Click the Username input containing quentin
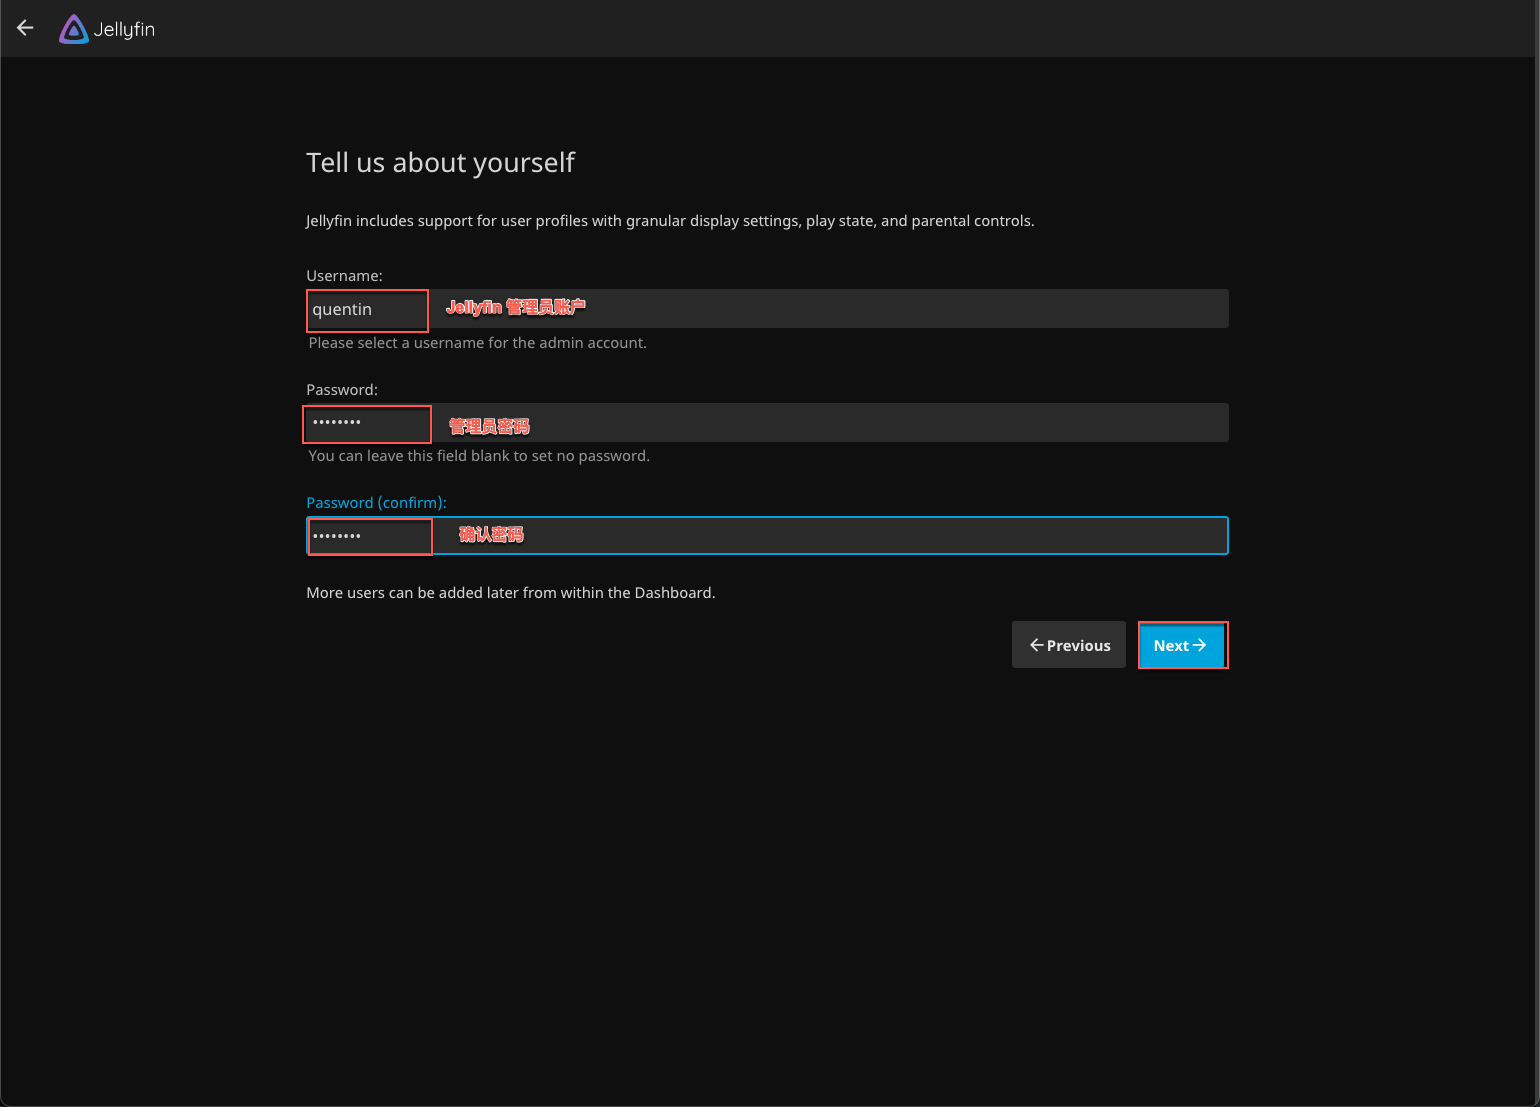1540x1107 pixels. [x=366, y=310]
